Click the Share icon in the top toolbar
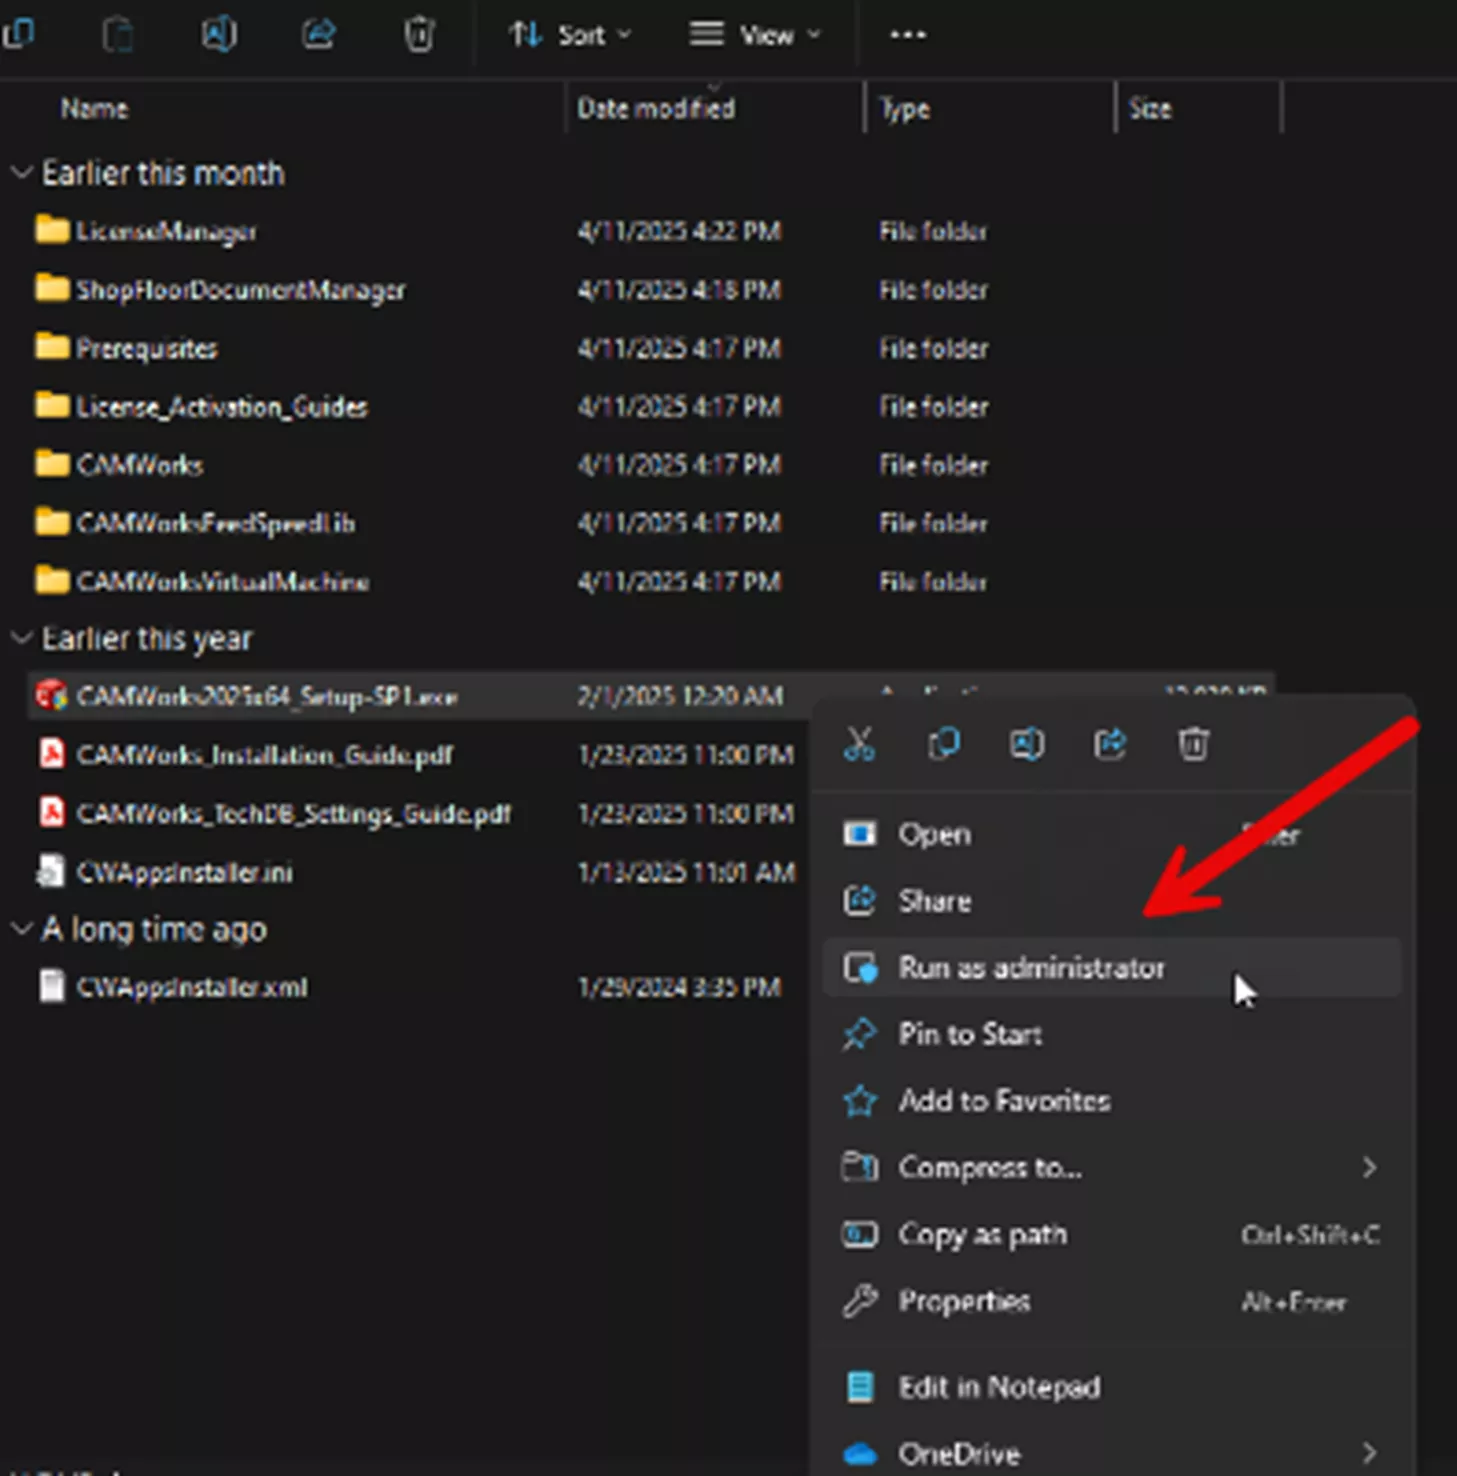The image size is (1457, 1476). pyautogui.click(x=319, y=35)
